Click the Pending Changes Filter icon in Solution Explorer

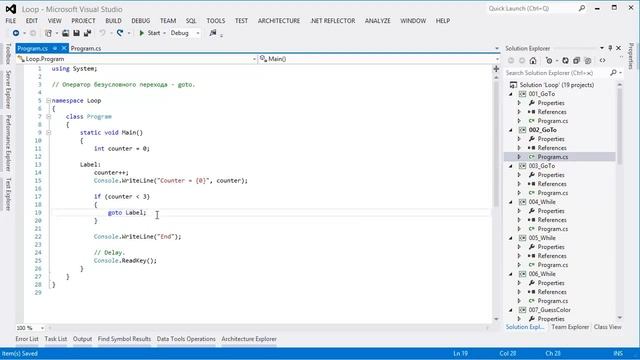pos(549,60)
